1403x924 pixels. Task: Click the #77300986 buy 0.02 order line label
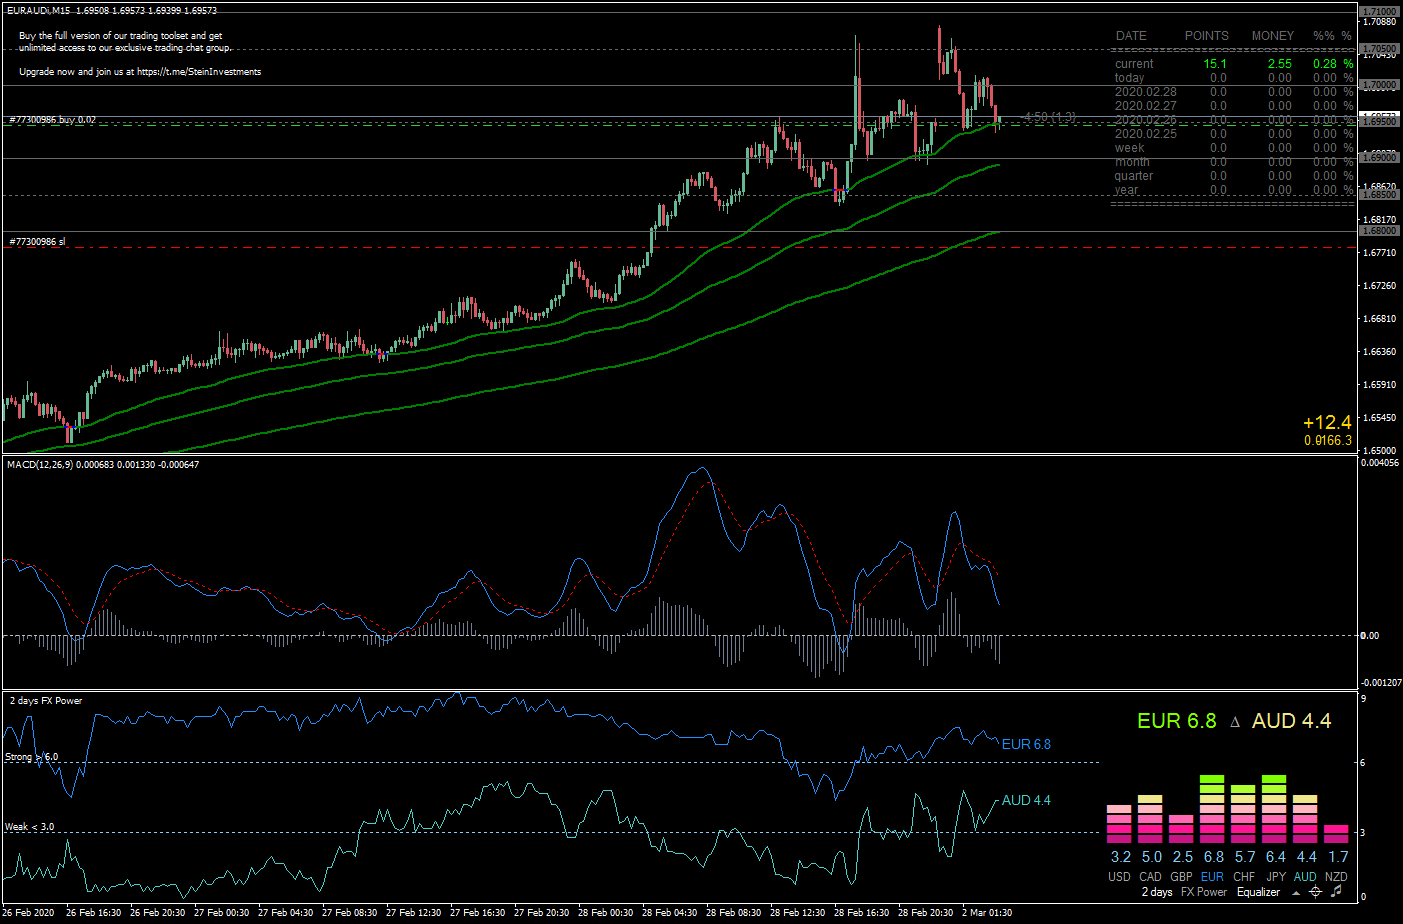pyautogui.click(x=53, y=120)
